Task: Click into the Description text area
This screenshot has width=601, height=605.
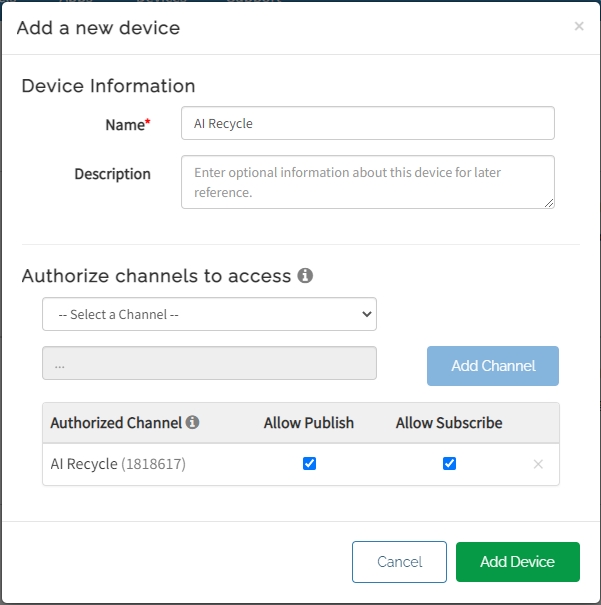Action: 367,182
